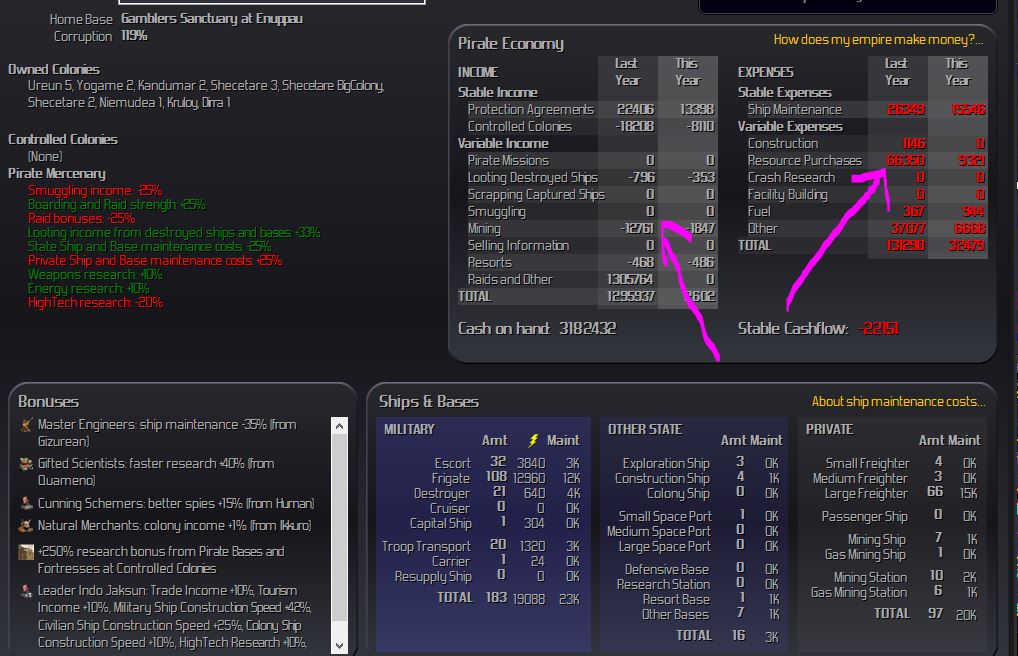
Task: Click the Ships & Bases panel heading
Action: (428, 401)
